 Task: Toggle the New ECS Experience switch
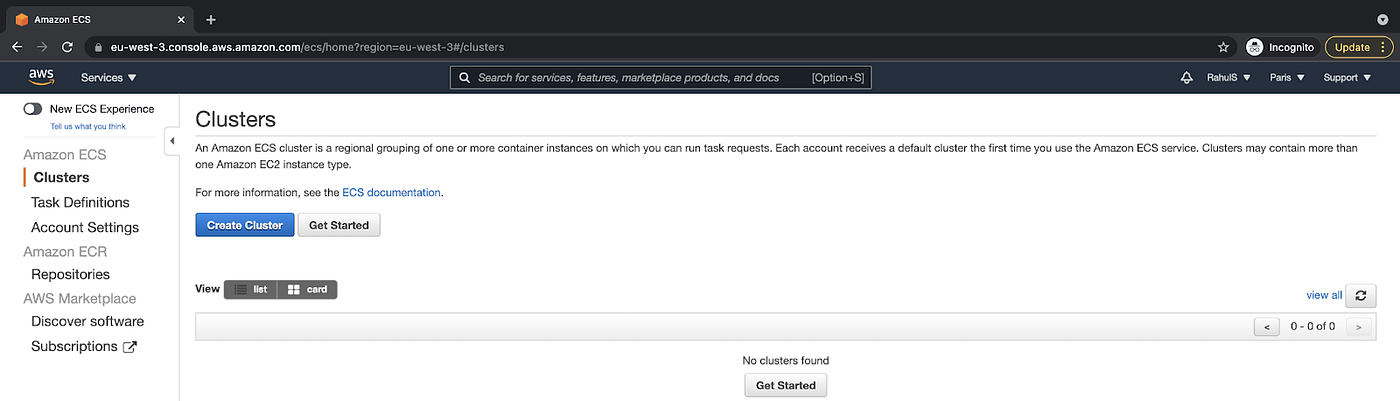(x=33, y=109)
